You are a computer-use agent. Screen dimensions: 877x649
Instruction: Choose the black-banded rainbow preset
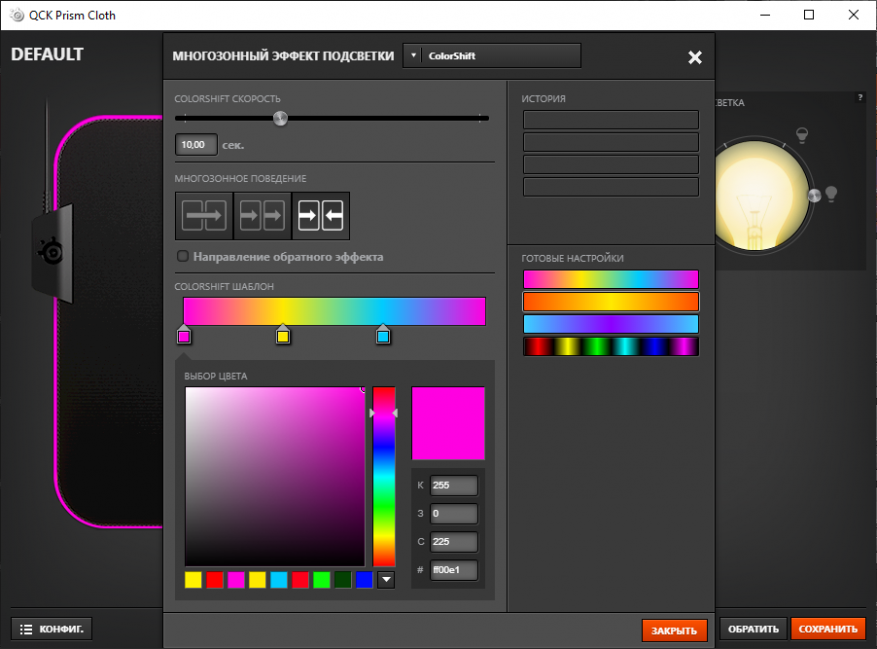[611, 347]
